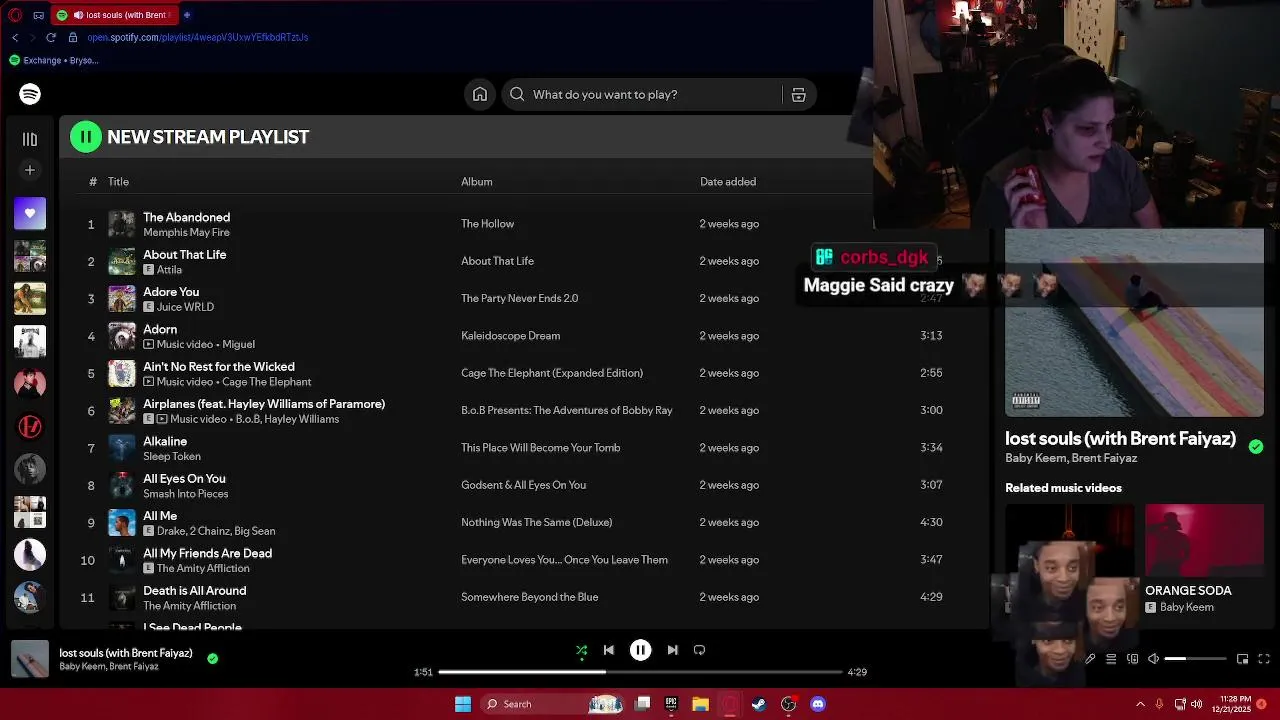Open Baby Keem link in player bar
The image size is (1280, 720).
click(81, 667)
